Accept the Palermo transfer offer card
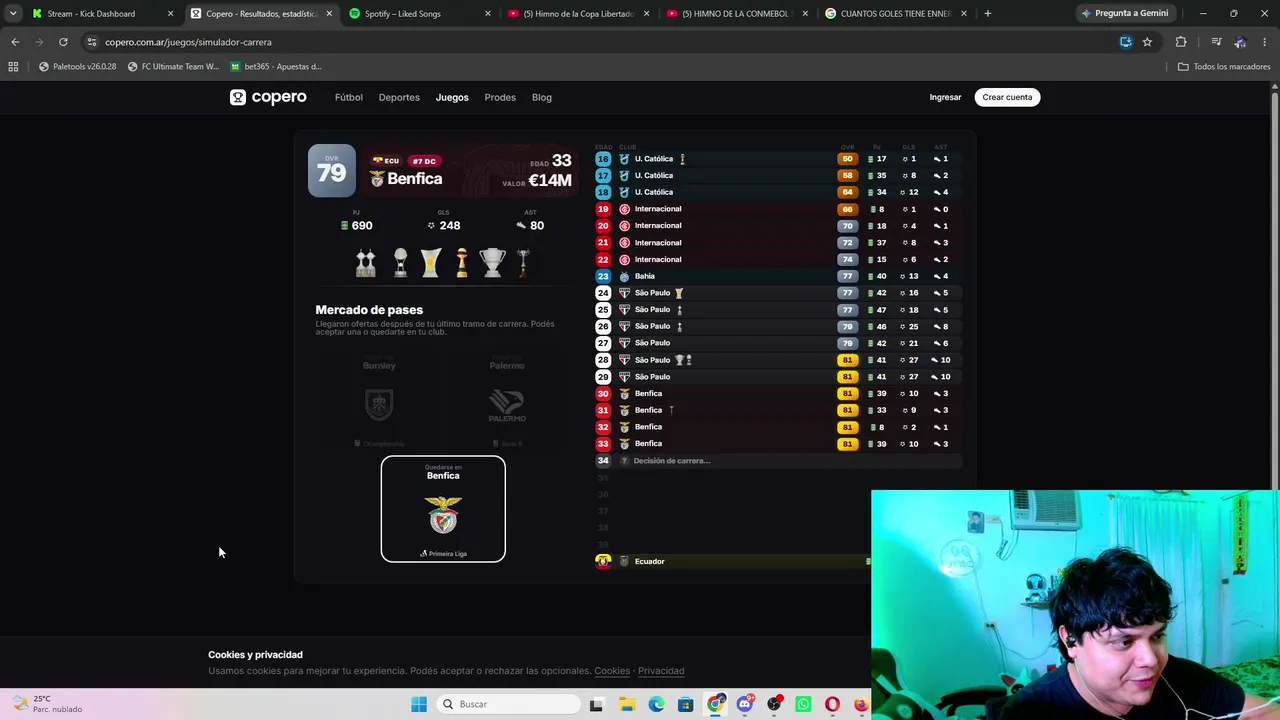This screenshot has height=720, width=1280. [507, 401]
